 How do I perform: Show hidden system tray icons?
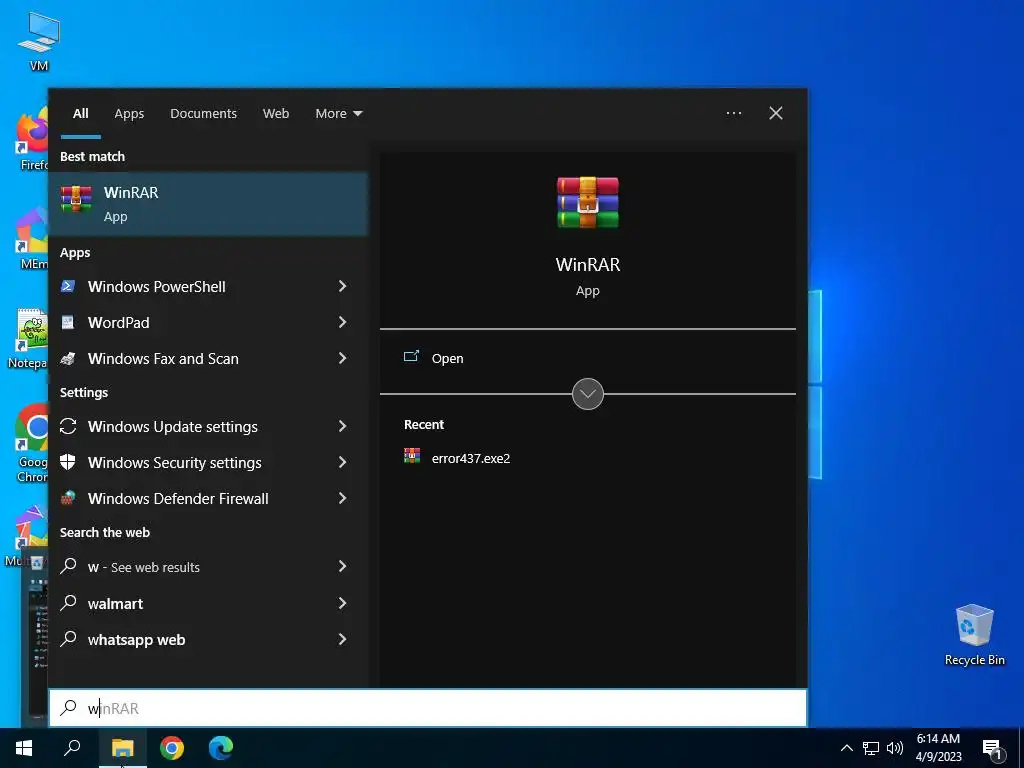point(846,748)
